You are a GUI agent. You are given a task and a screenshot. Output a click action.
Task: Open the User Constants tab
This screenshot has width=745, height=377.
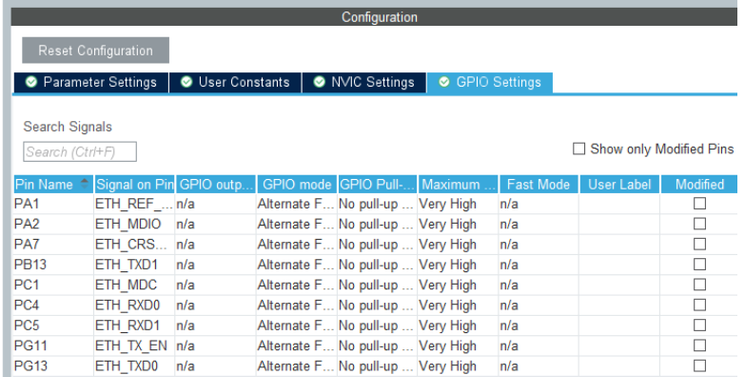pyautogui.click(x=235, y=82)
